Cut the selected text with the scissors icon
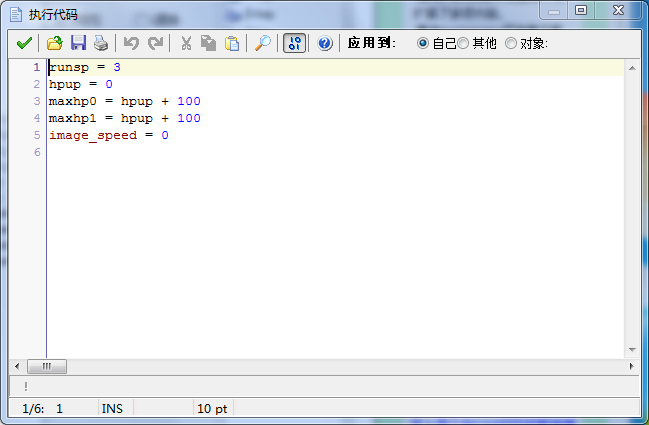Viewport: 649px width, 425px height. click(x=186, y=43)
